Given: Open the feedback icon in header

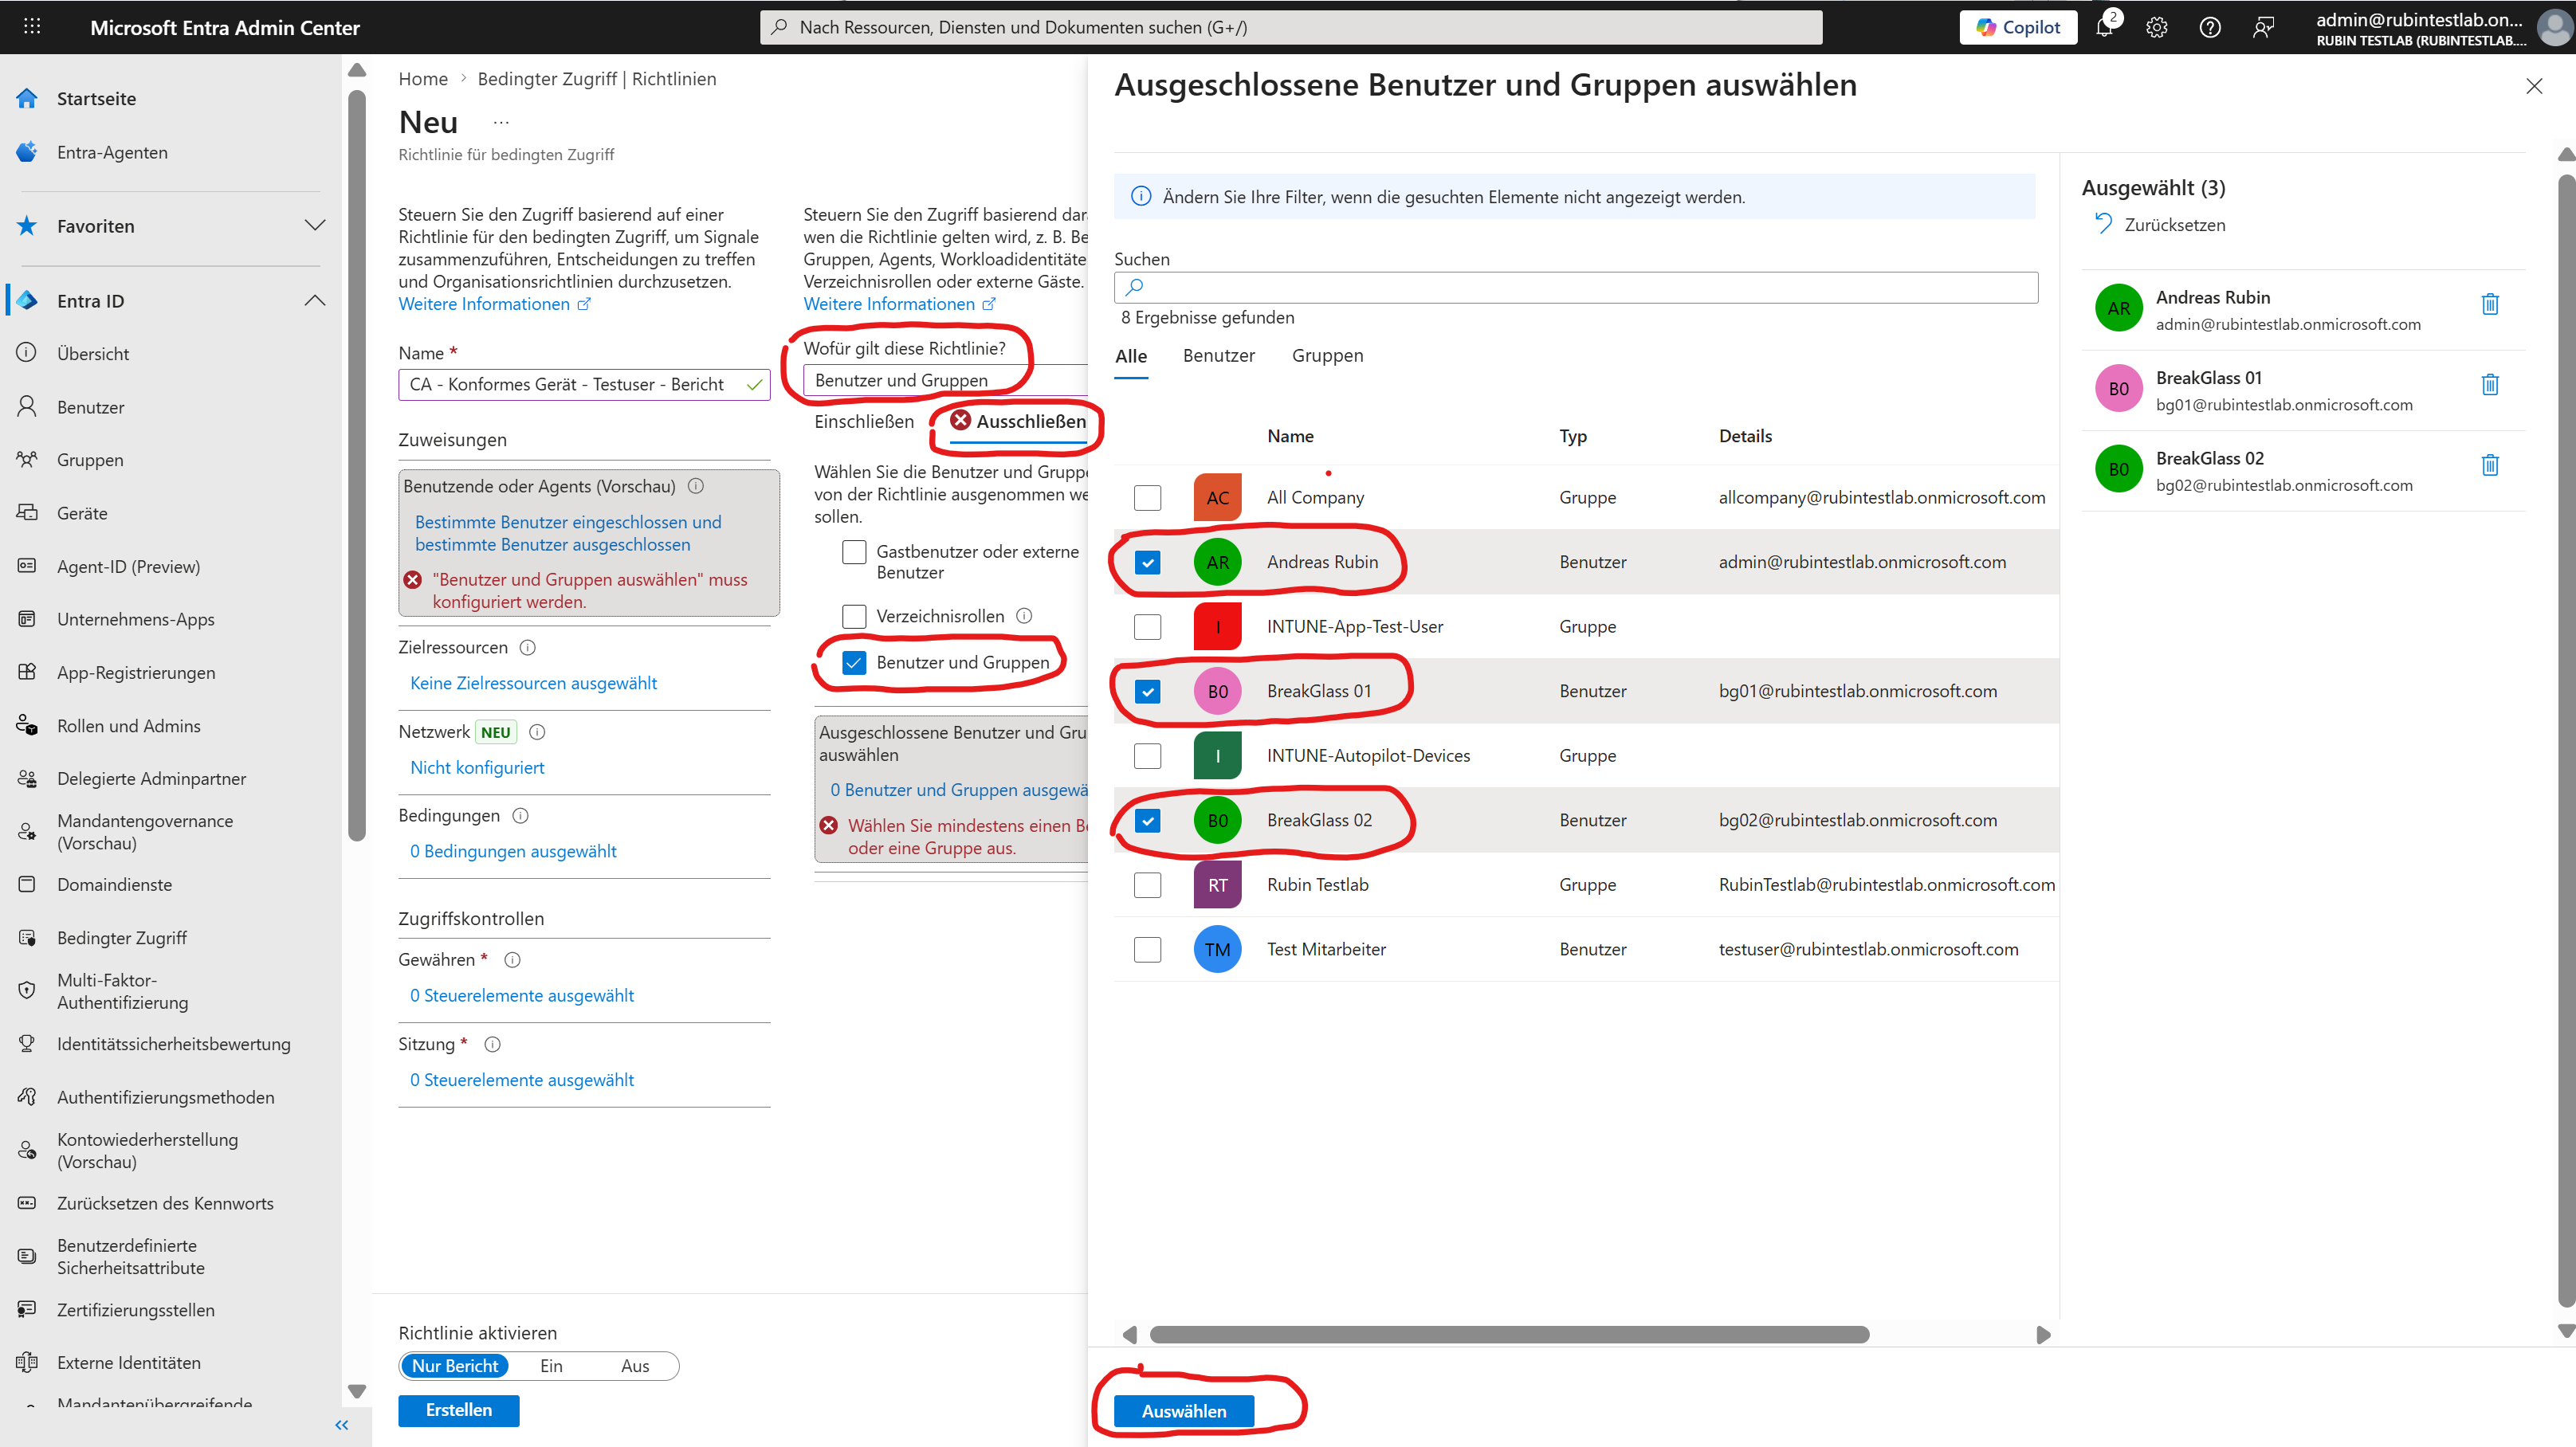Looking at the screenshot, I should click(x=2263, y=28).
